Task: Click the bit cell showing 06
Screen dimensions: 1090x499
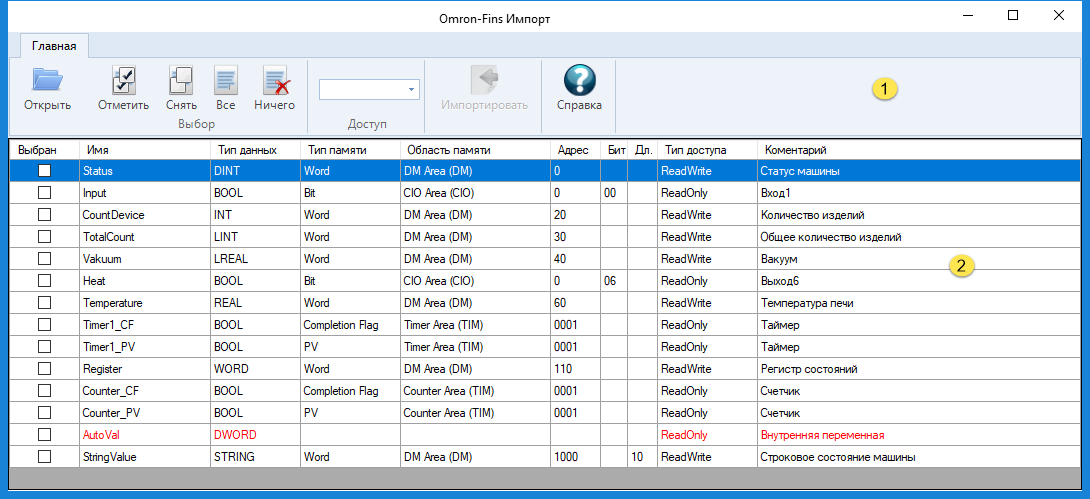Action: pos(614,281)
